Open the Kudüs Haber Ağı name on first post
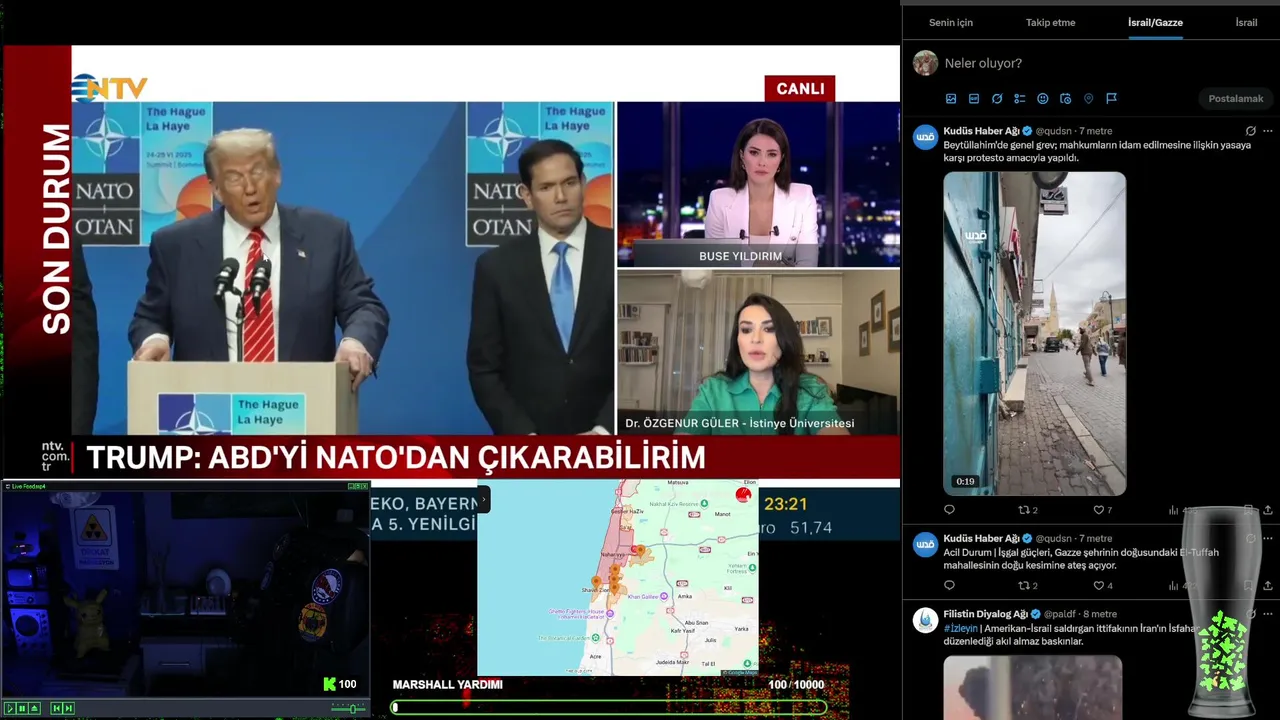This screenshot has width=1280, height=720. 981,131
